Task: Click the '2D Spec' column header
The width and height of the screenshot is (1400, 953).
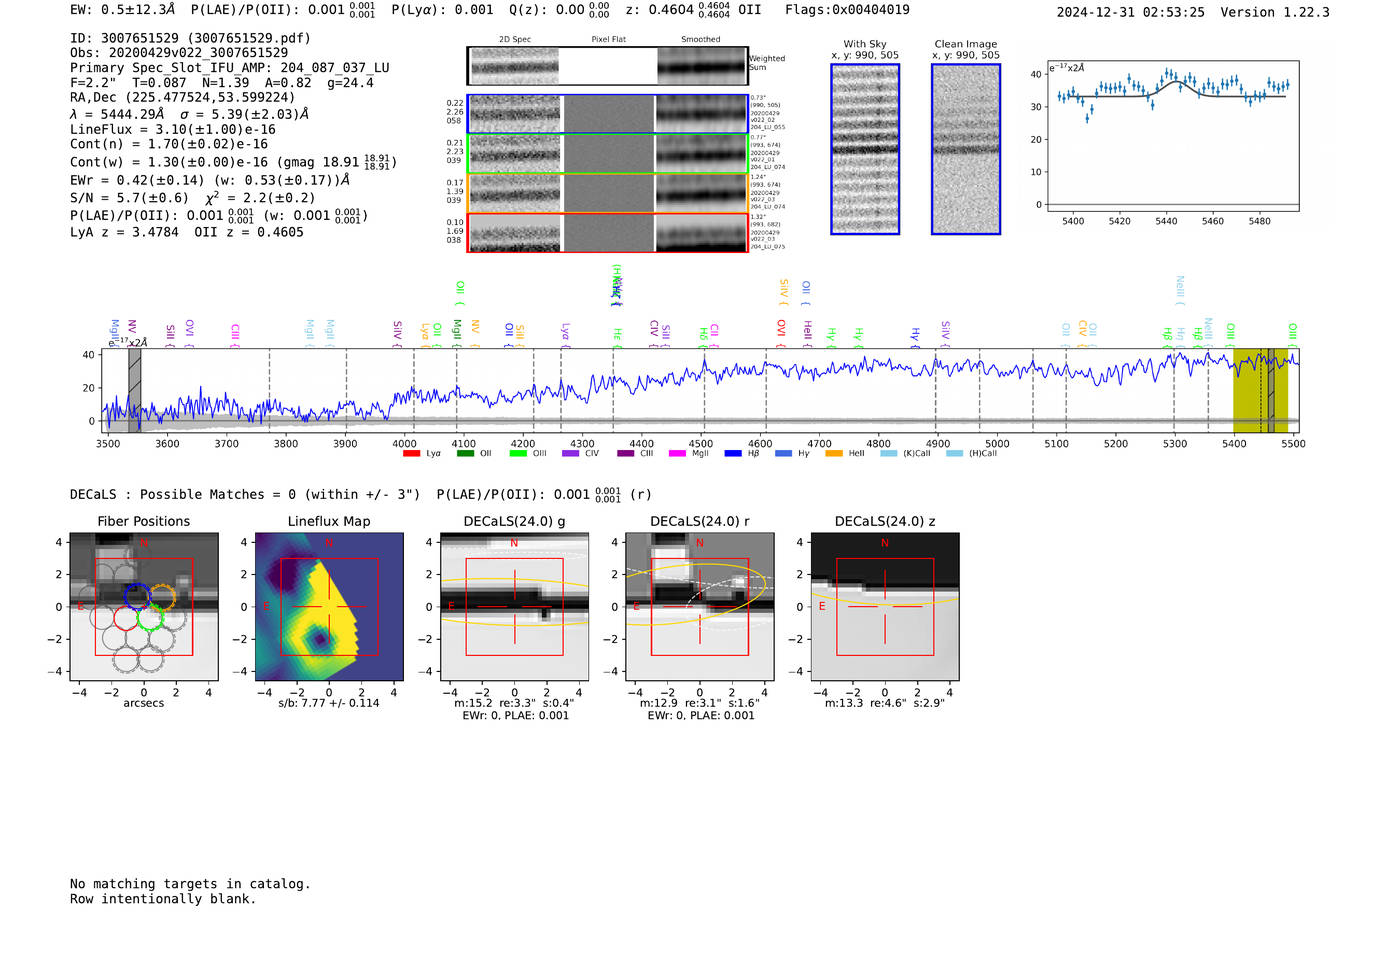Action: 515,40
